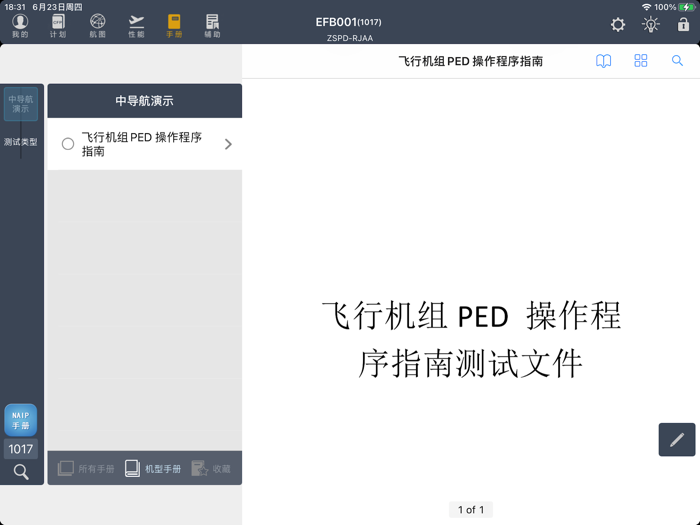Open the book reading-mode icon
Viewport: 700px width, 525px height.
point(604,61)
